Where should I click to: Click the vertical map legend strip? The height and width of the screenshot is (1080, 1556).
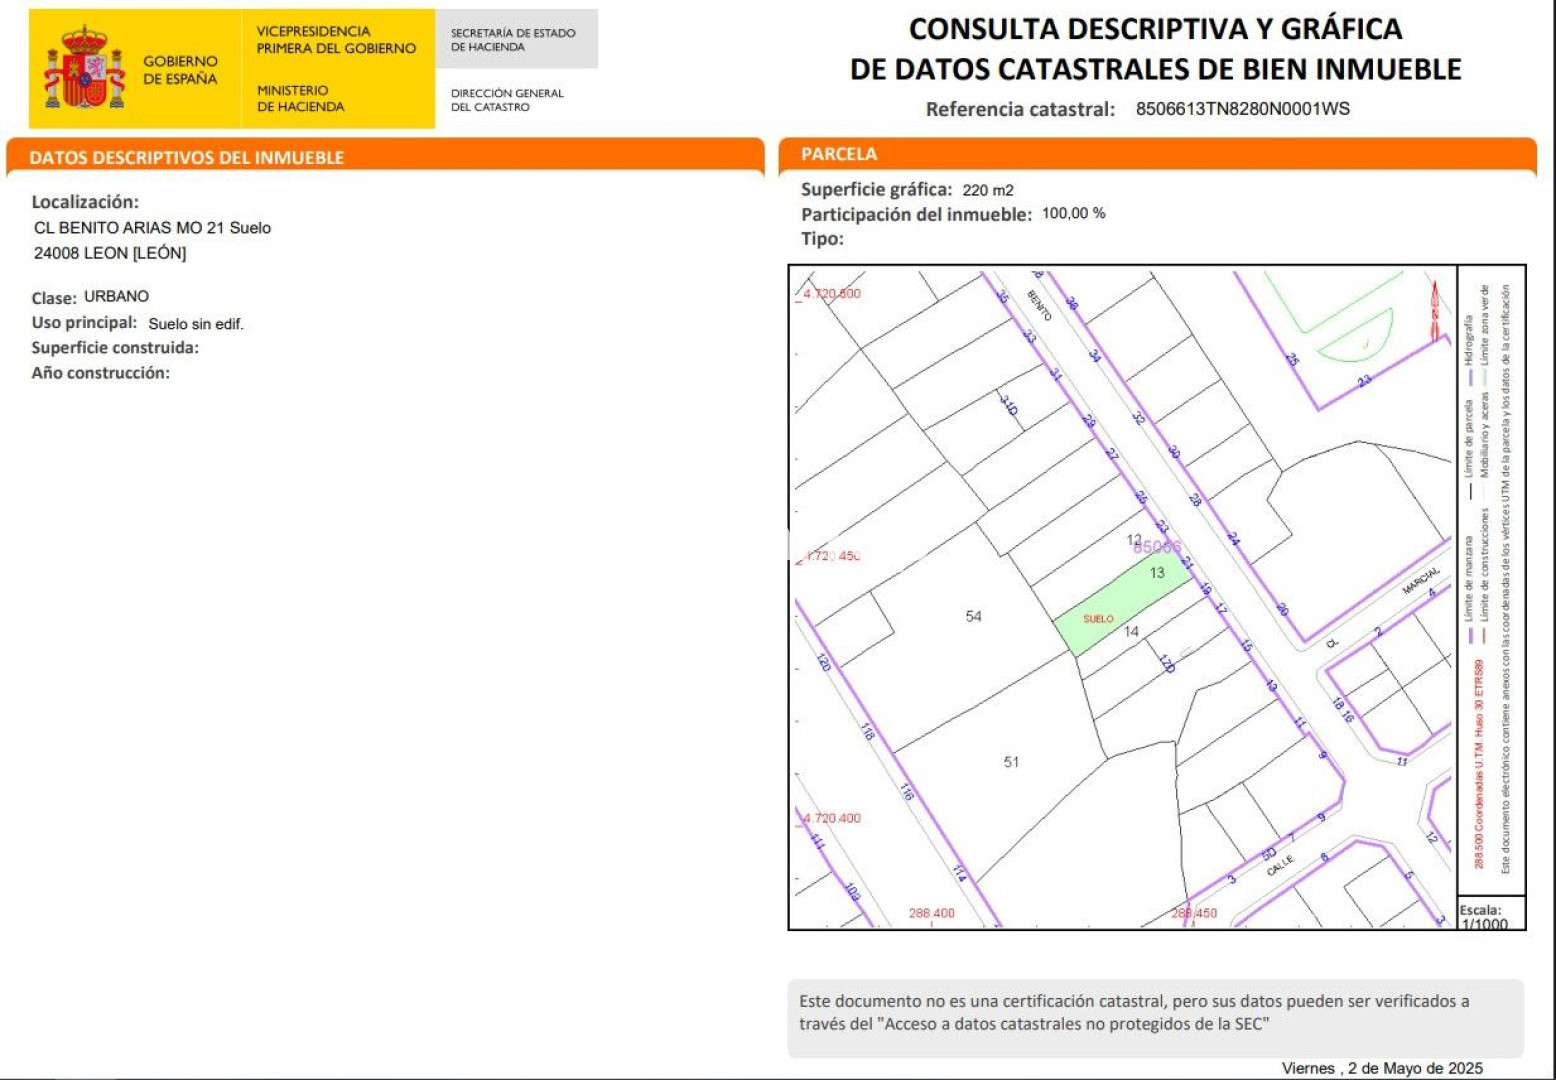1490,580
